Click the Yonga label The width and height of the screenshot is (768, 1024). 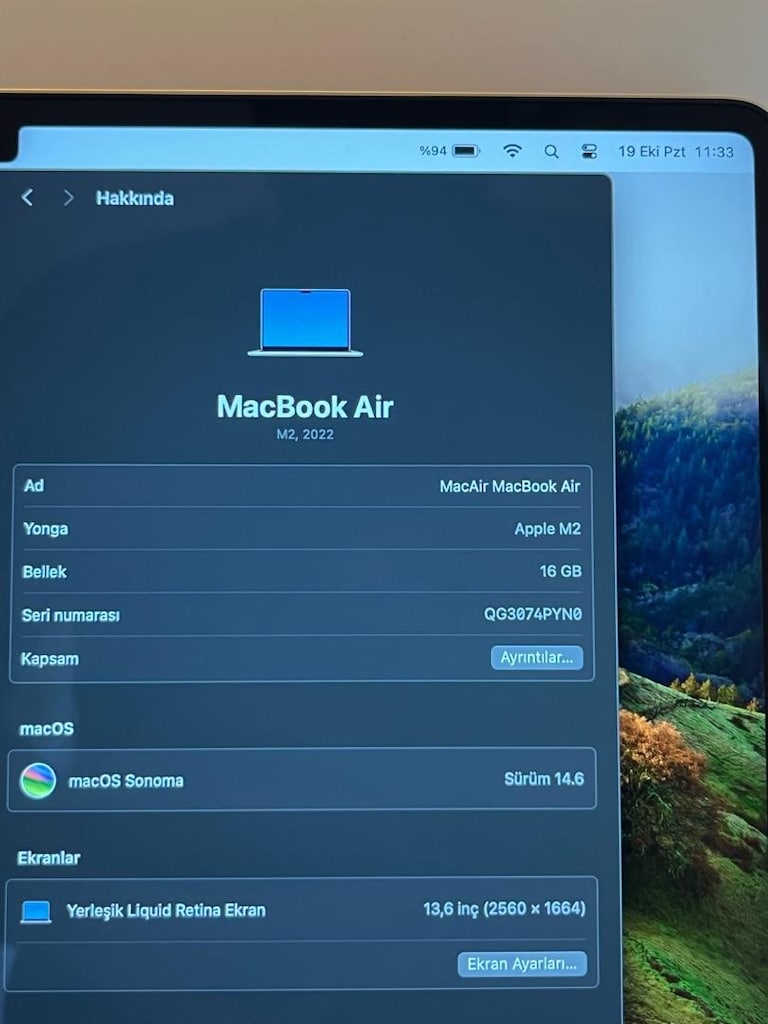coord(45,529)
